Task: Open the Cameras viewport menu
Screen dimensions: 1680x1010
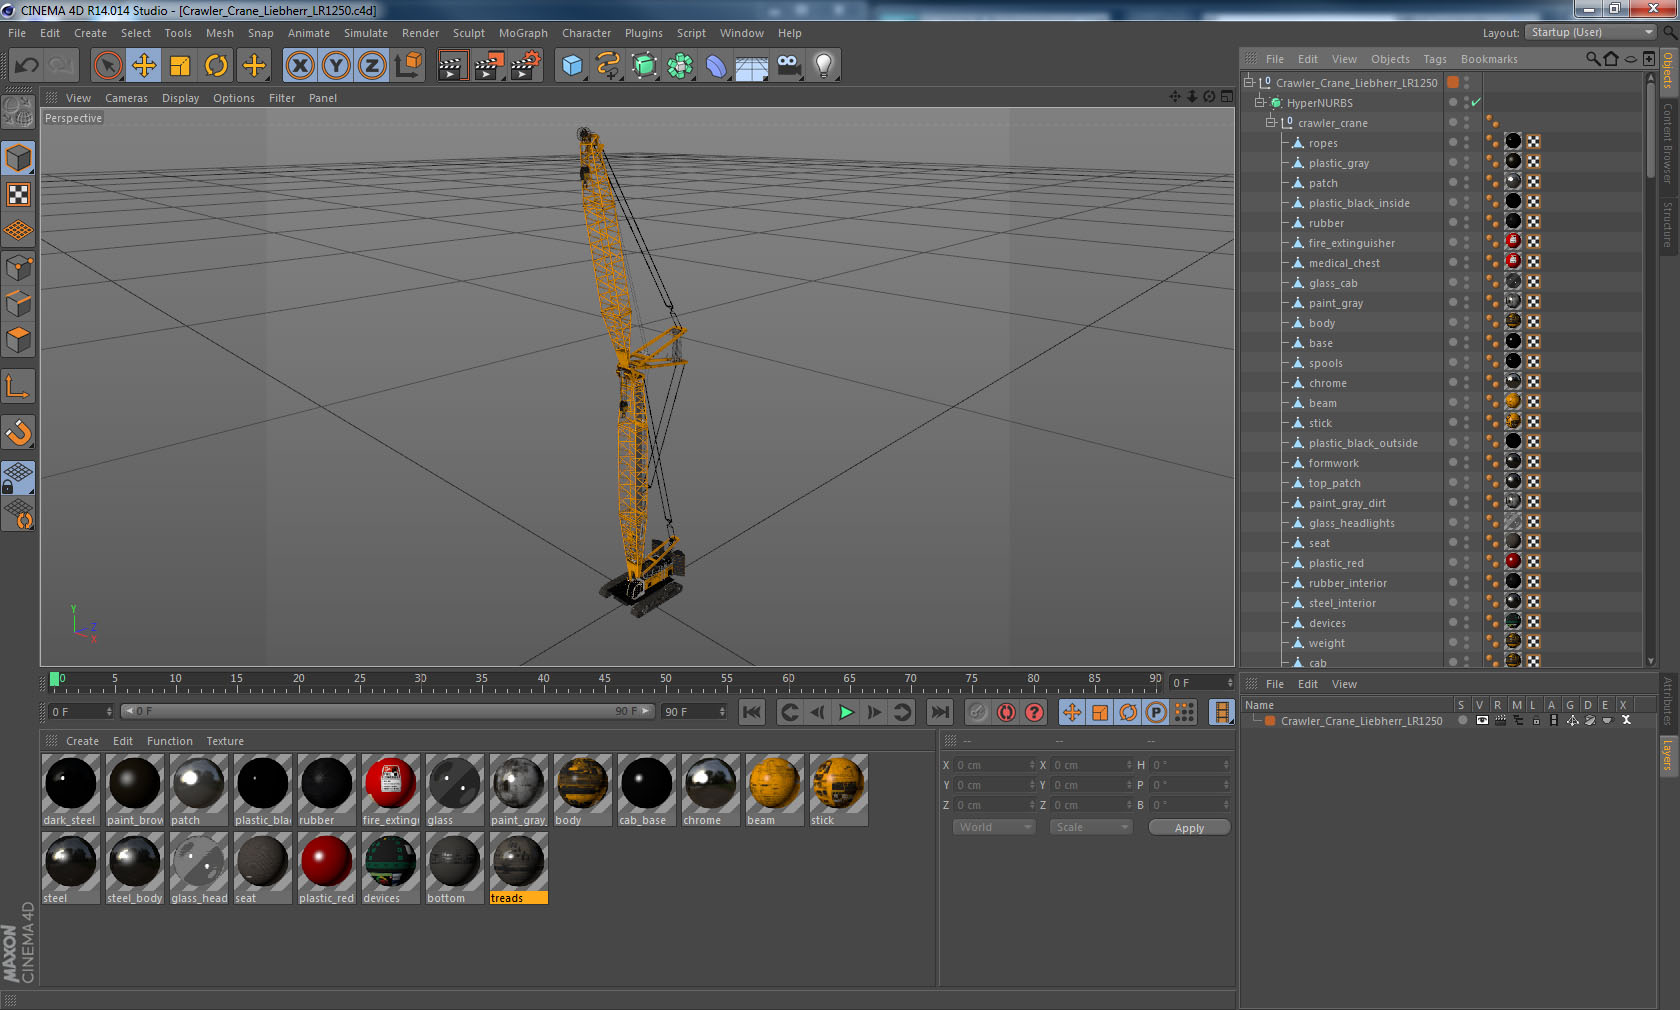Action: 126,98
